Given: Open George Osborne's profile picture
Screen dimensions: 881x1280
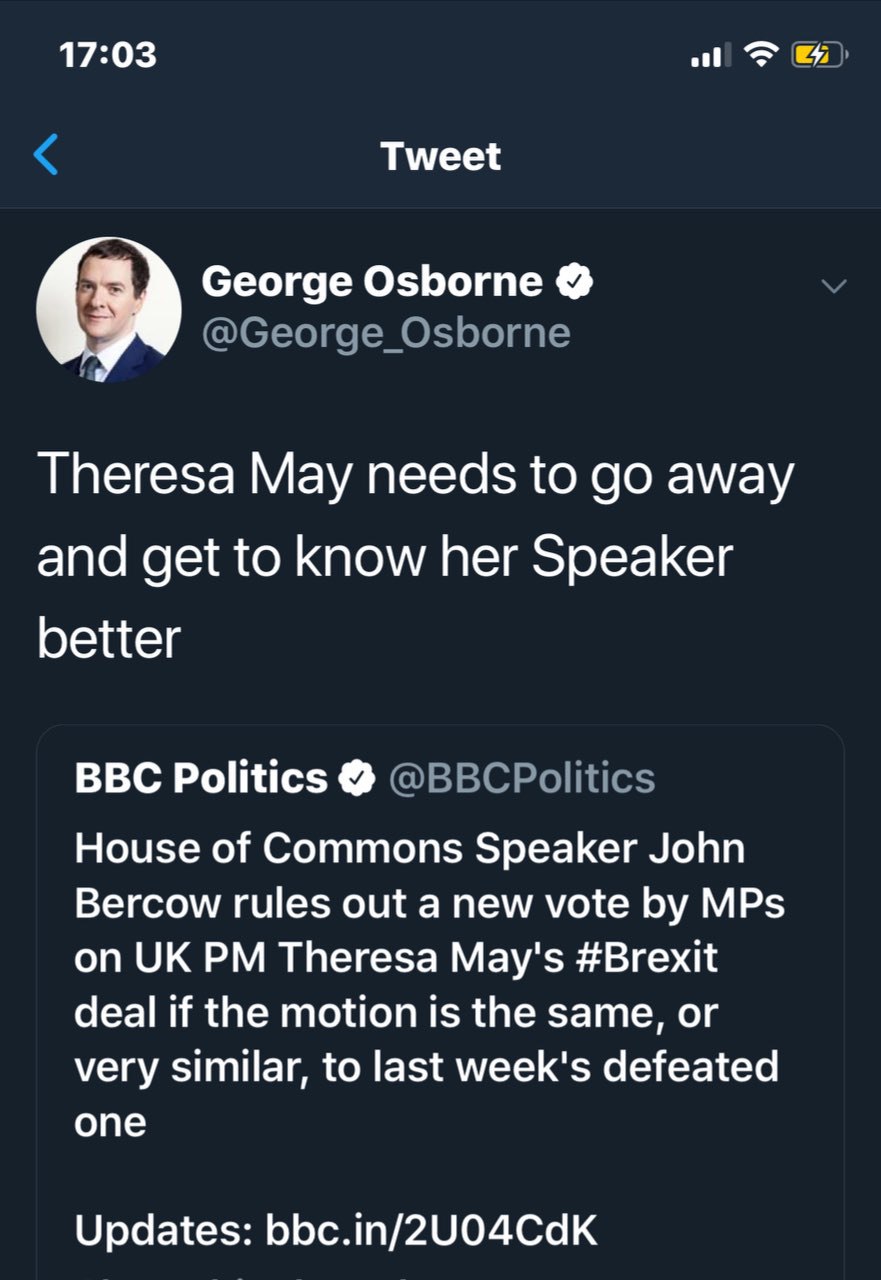Looking at the screenshot, I should click(108, 310).
